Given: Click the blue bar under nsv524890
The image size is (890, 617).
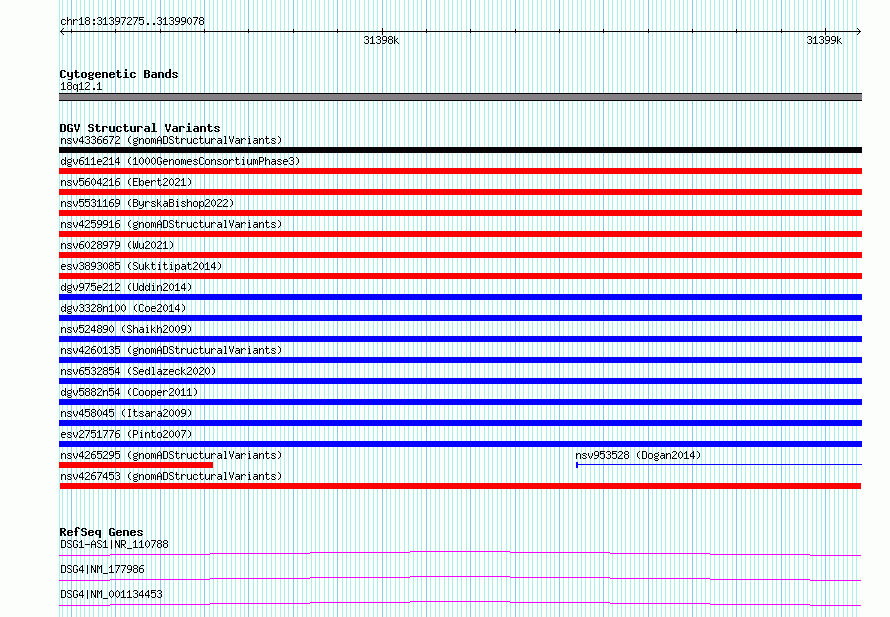Looking at the screenshot, I should tap(460, 339).
